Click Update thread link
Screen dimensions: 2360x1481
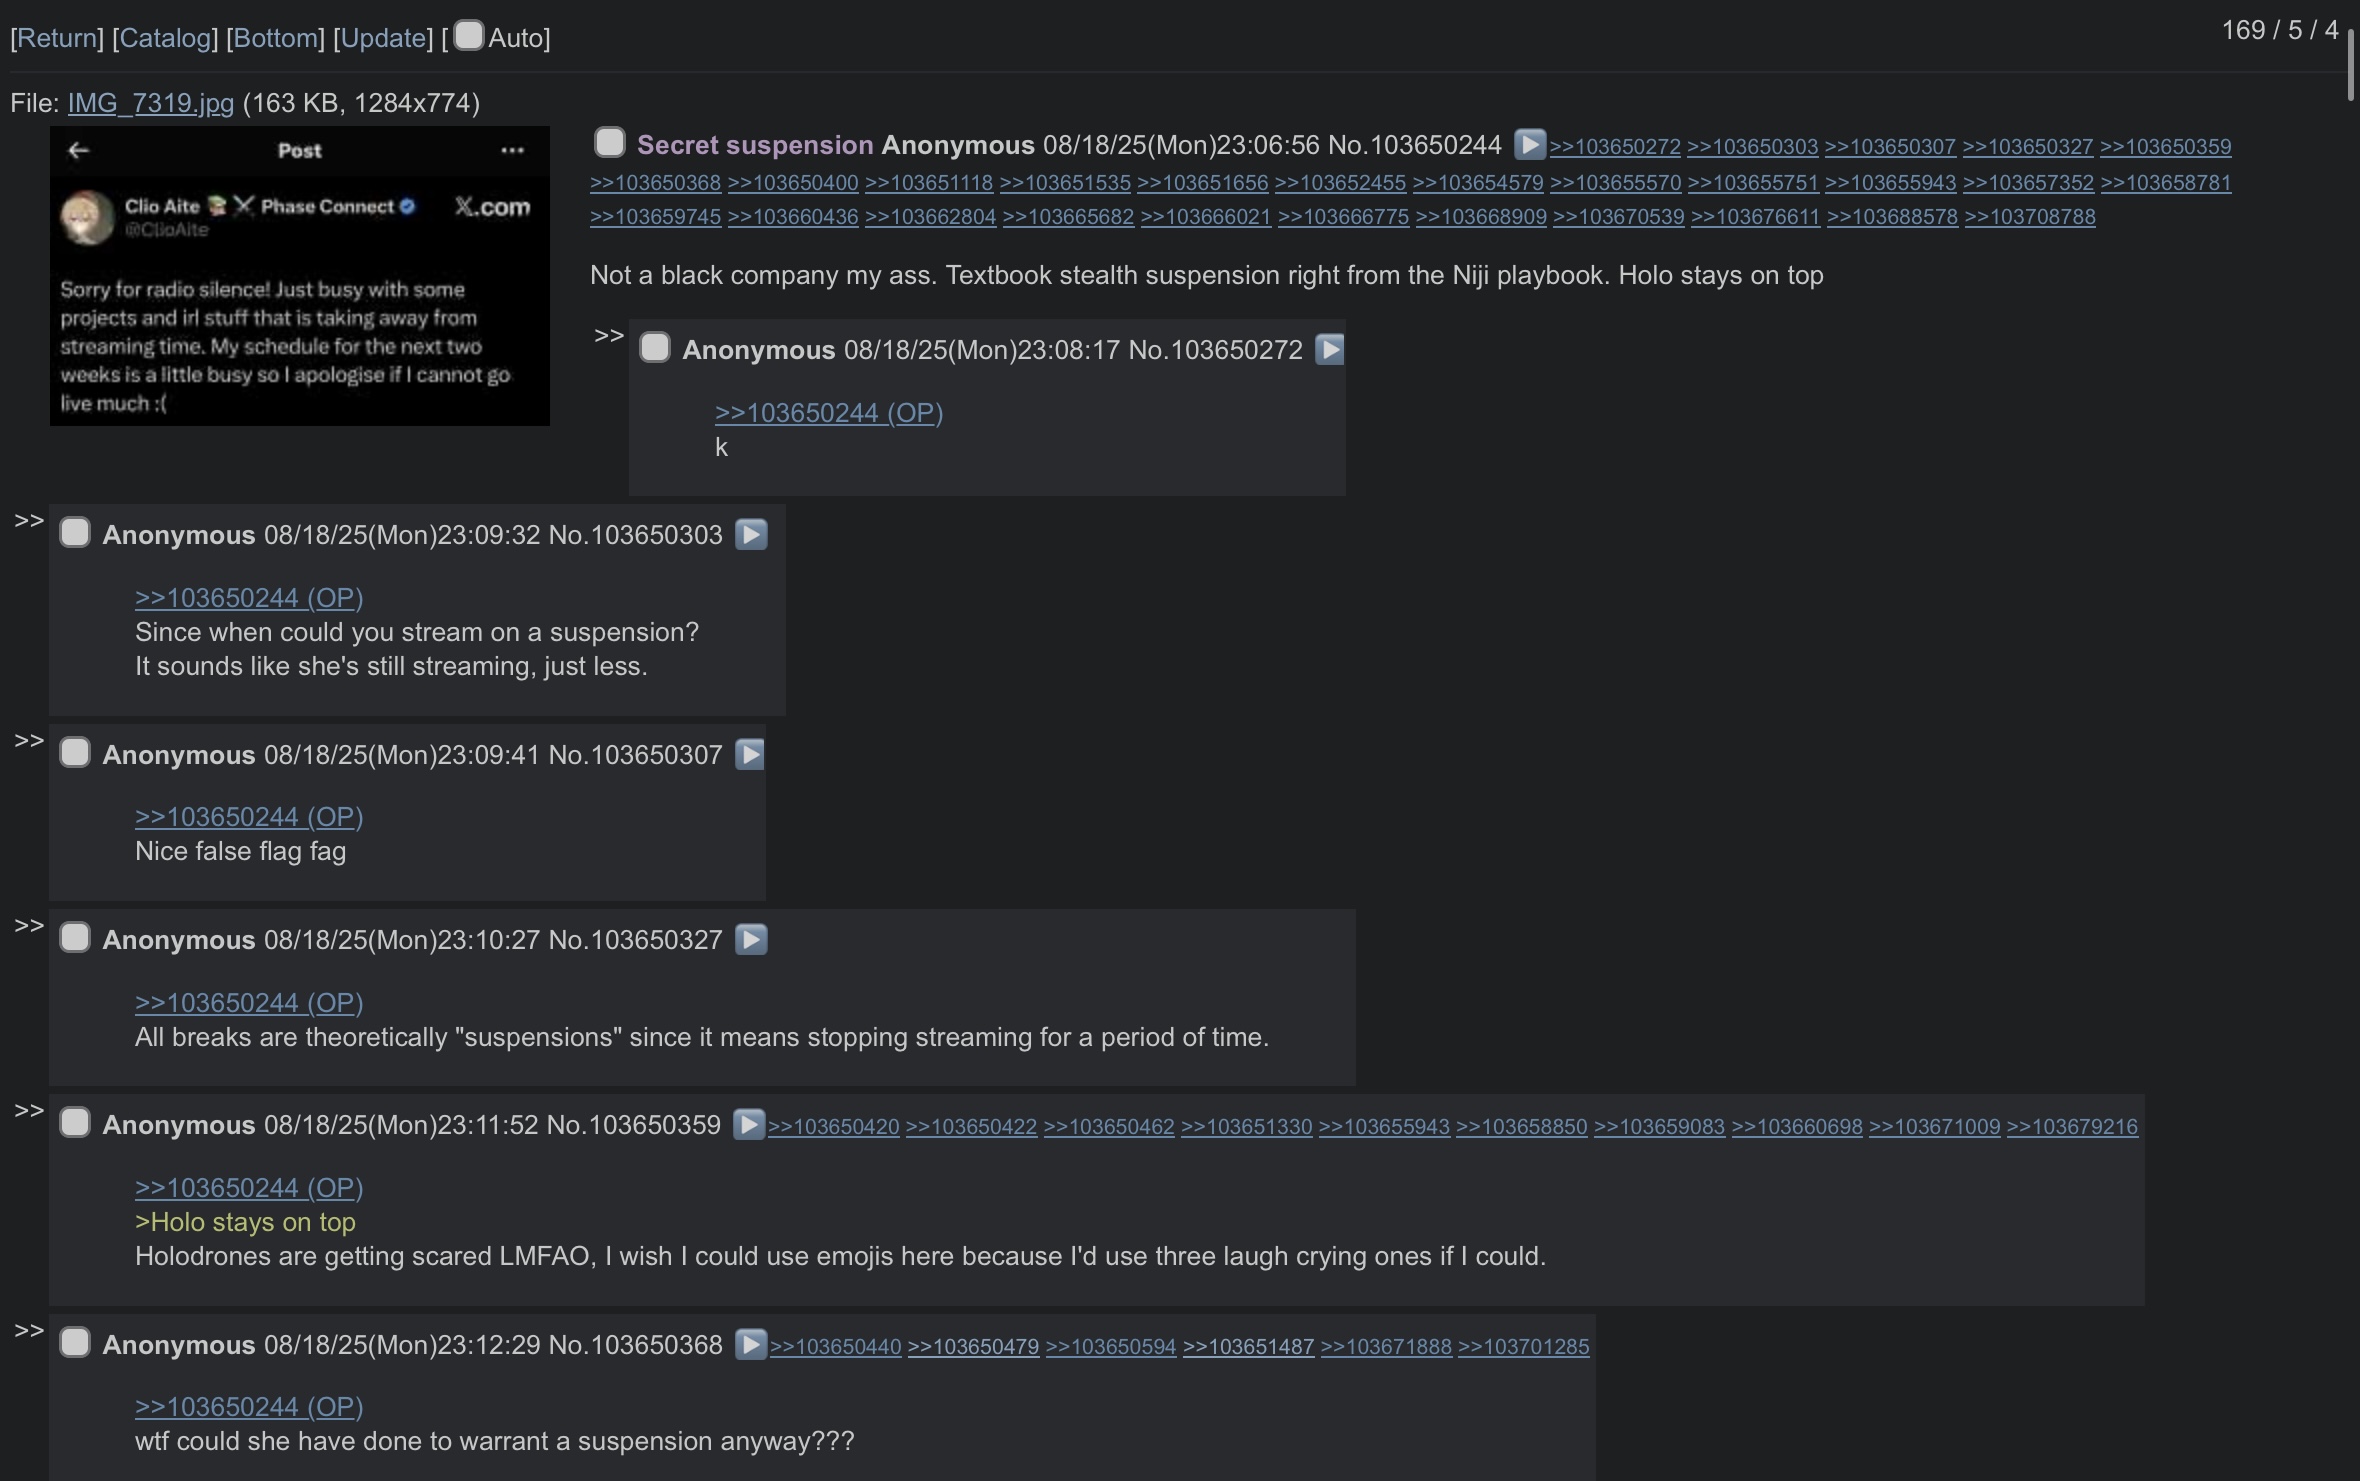[x=383, y=38]
